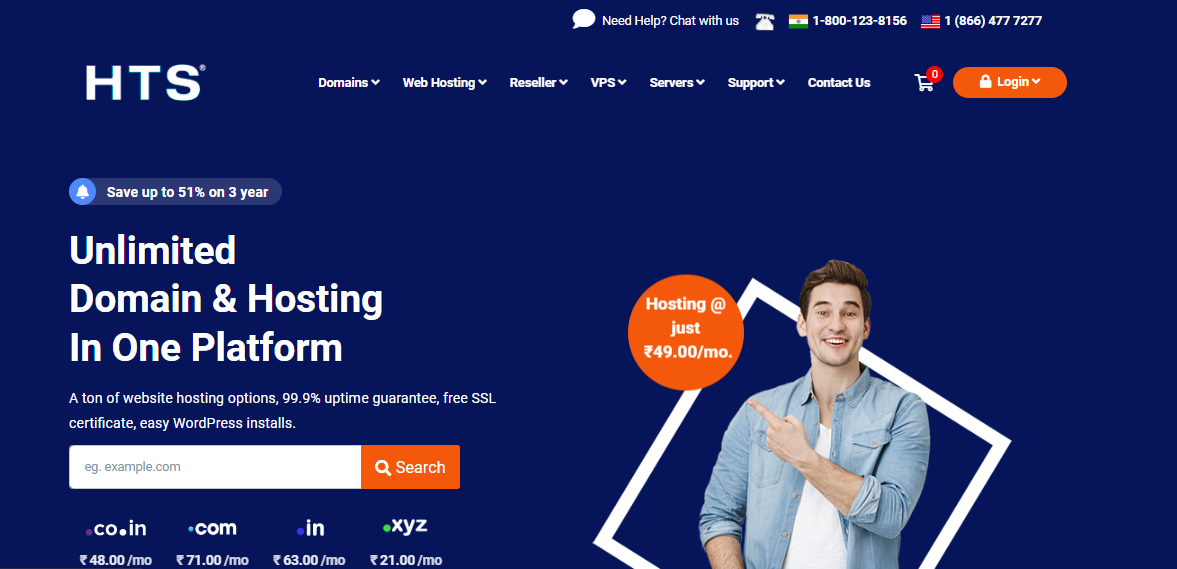Click the domain search input field
1177x569 pixels.
click(215, 467)
